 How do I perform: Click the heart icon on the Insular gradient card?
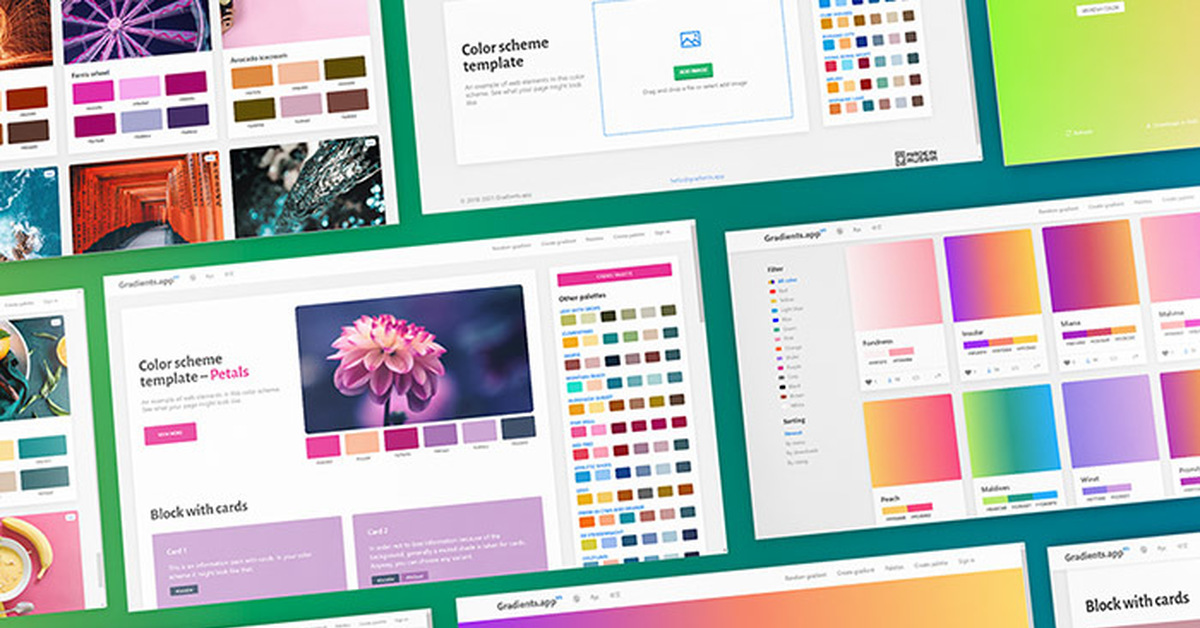pyautogui.click(x=968, y=372)
